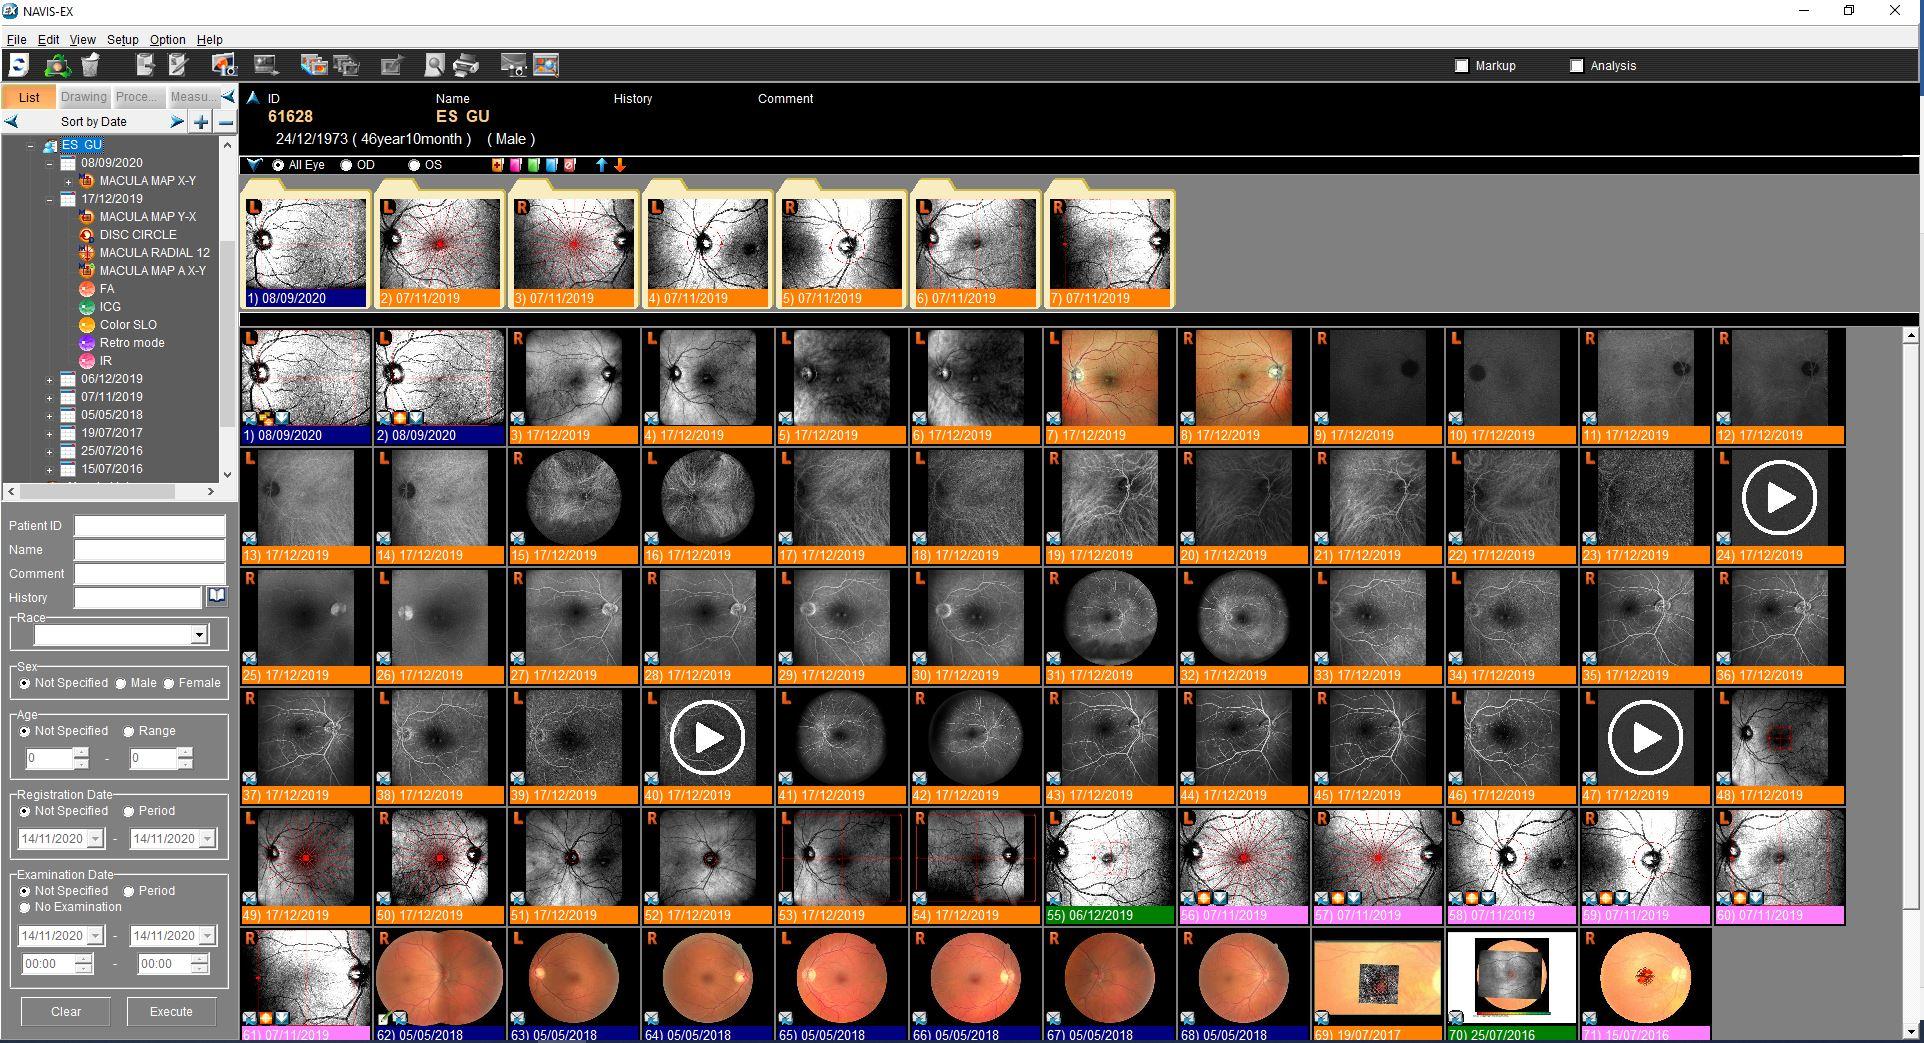Screen dimensions: 1924x1043
Task: Click the blue up arrow sort icon
Action: pos(601,165)
